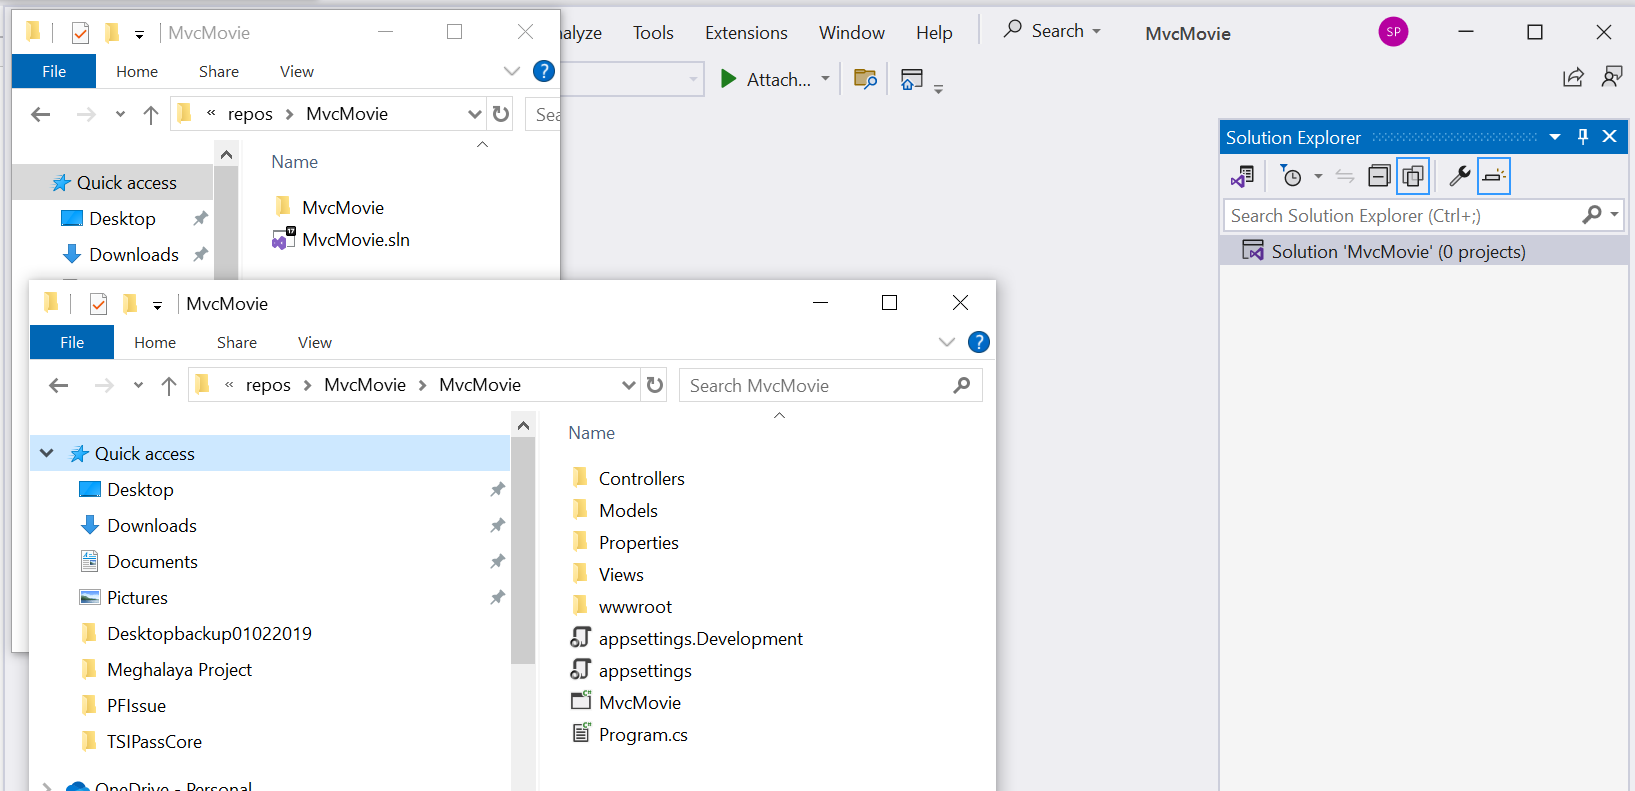Click repos breadcrumb in back Explorer window
Screen dimensions: 1635x791
click(x=250, y=114)
